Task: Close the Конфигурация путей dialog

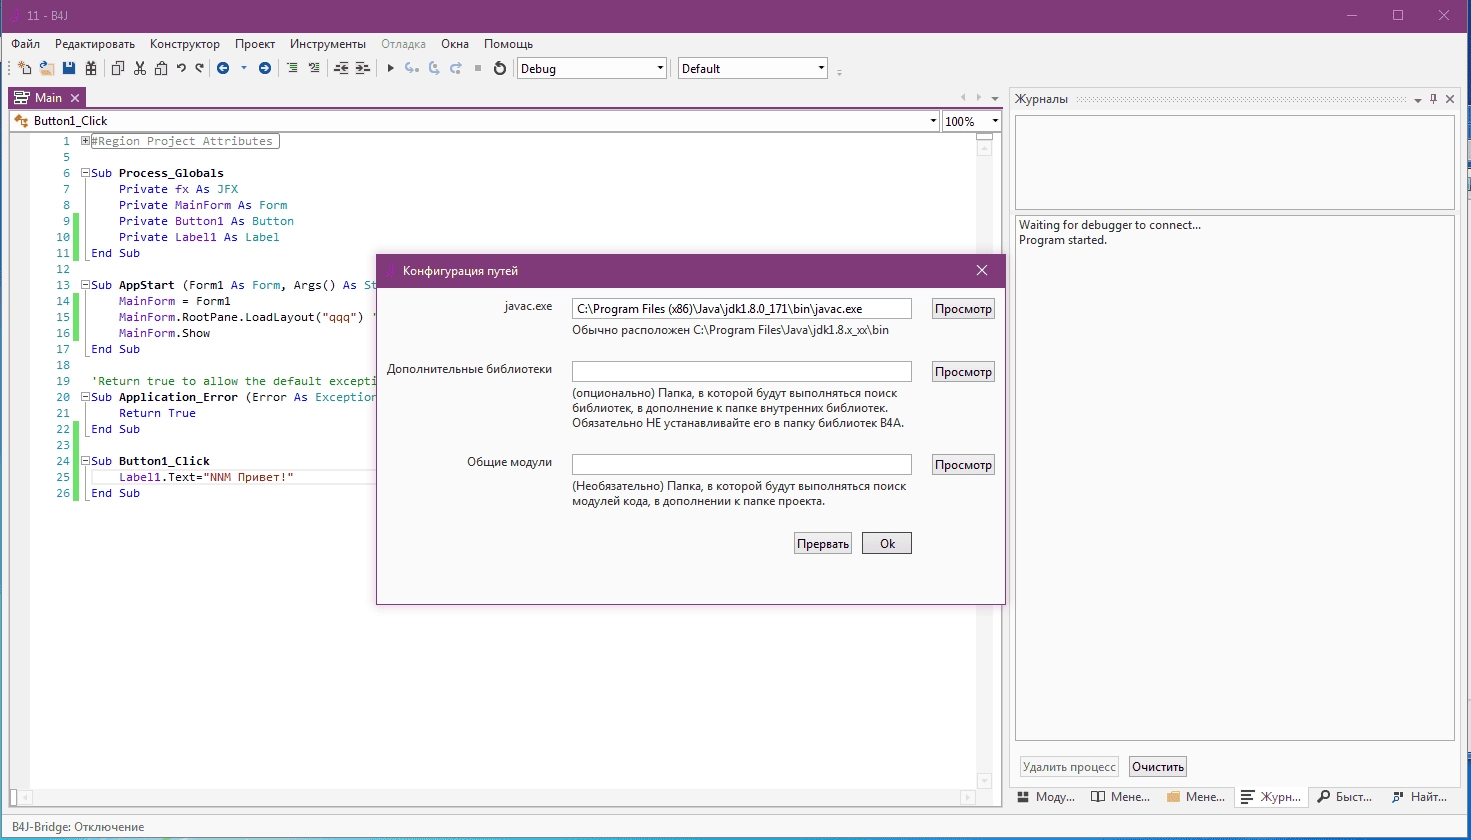Action: click(x=982, y=271)
